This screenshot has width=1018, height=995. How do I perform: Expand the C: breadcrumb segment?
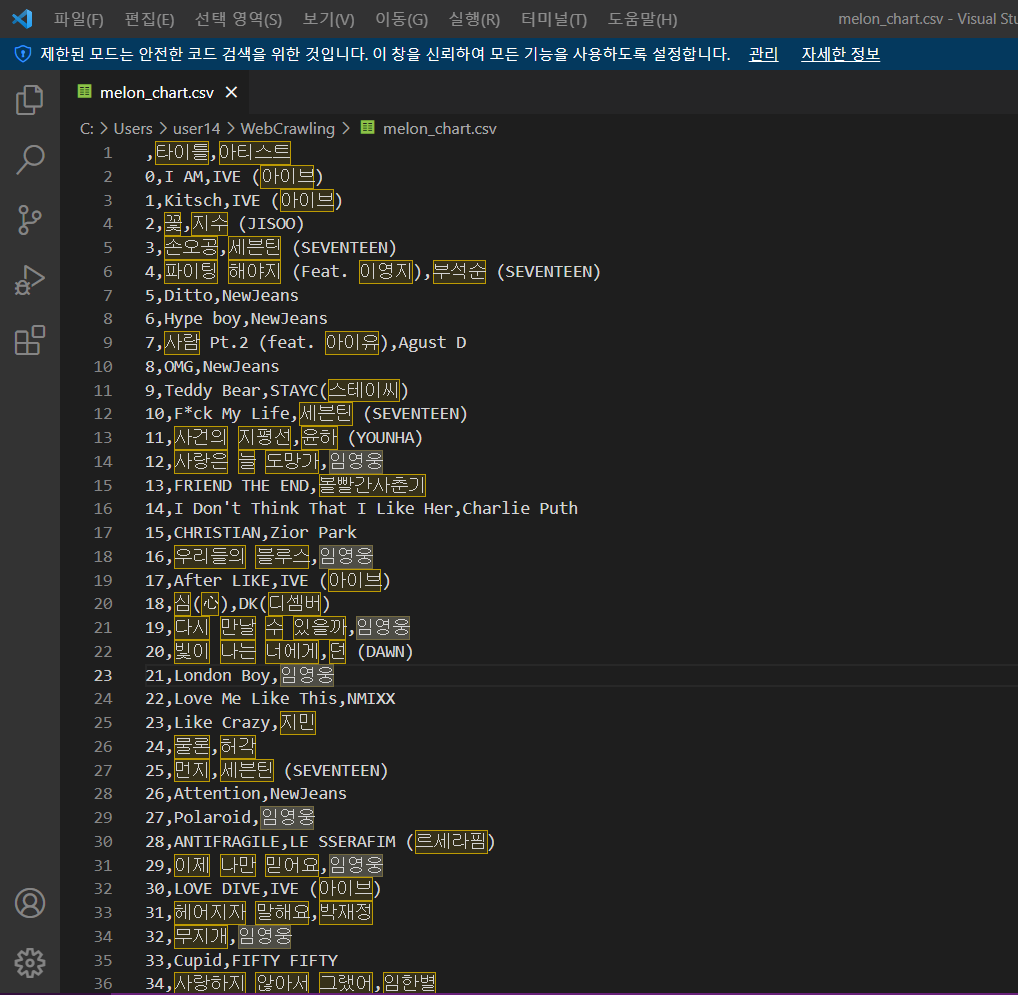click(86, 129)
